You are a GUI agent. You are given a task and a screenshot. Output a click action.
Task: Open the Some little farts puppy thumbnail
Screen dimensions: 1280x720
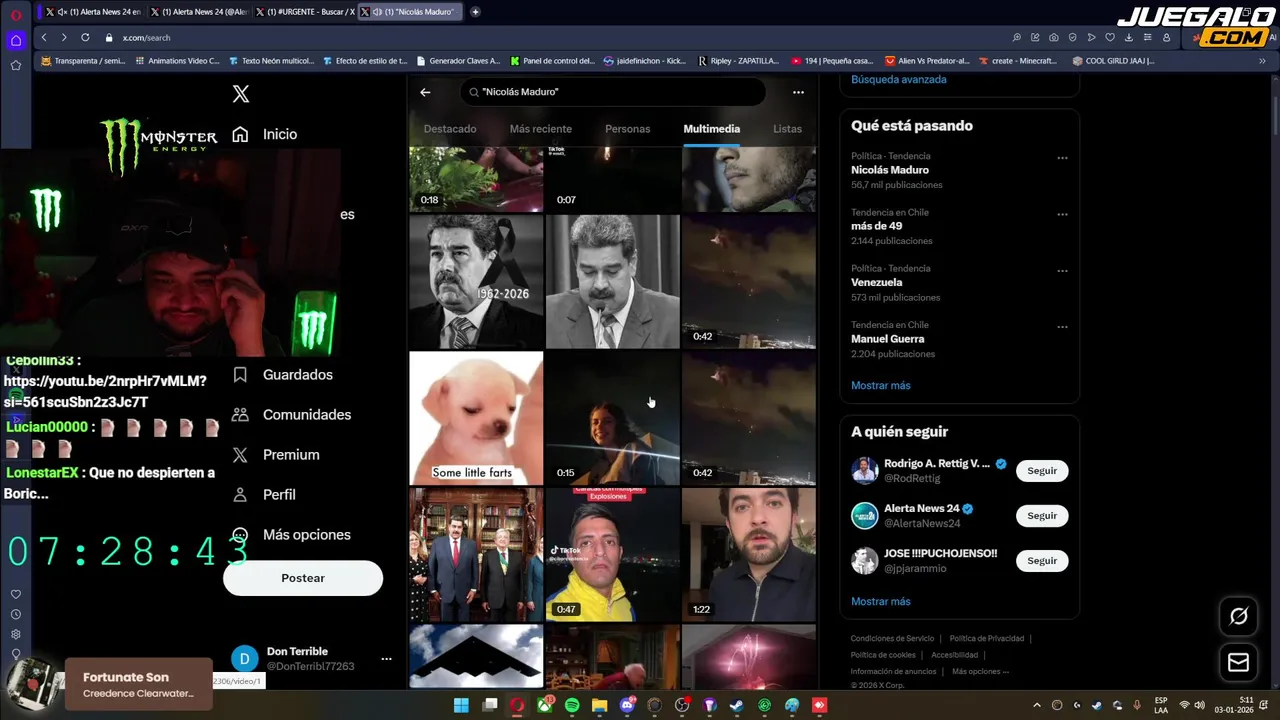pyautogui.click(x=476, y=418)
